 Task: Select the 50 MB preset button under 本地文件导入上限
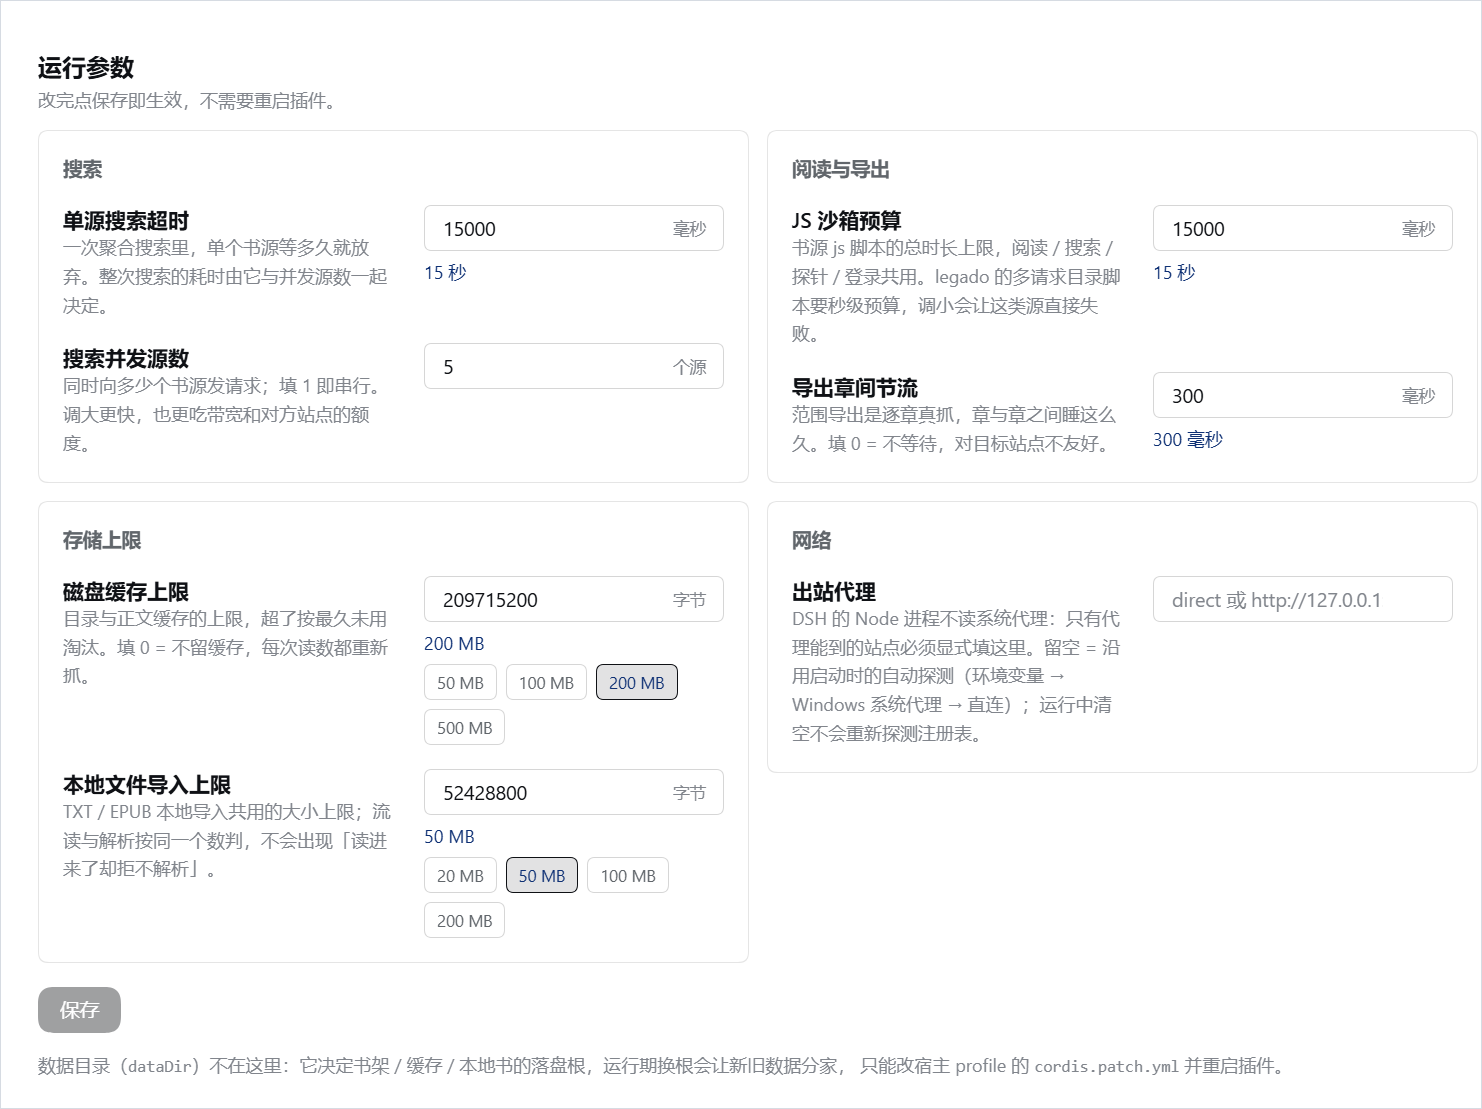point(541,876)
